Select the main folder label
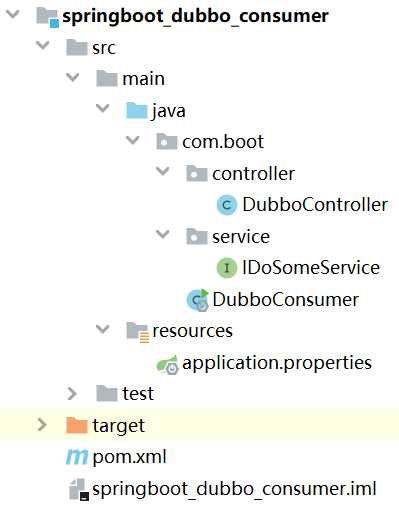399x505 pixels. point(144,79)
